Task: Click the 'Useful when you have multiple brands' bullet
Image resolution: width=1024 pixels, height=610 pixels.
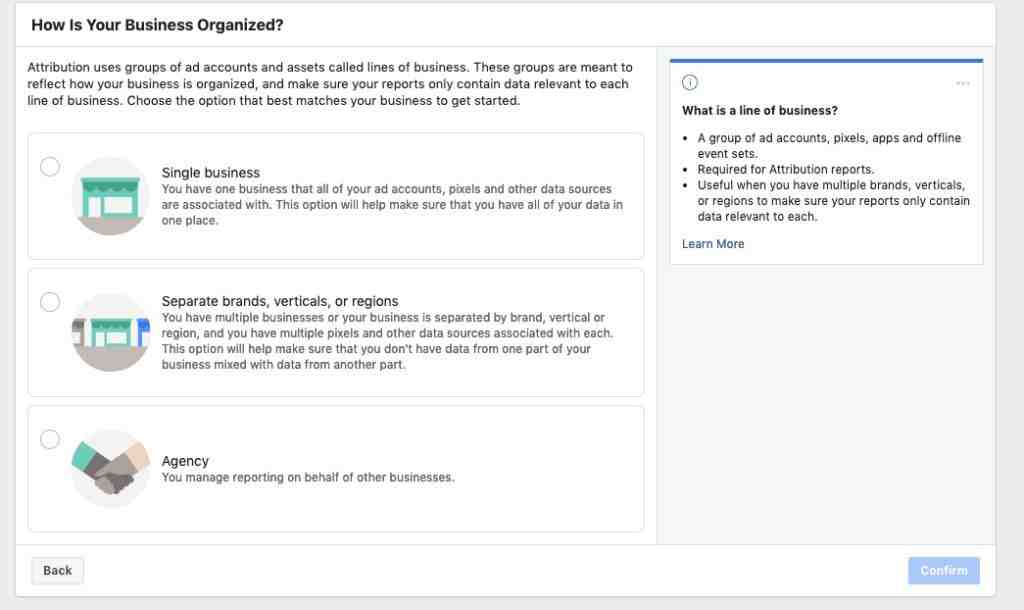Action: (833, 201)
